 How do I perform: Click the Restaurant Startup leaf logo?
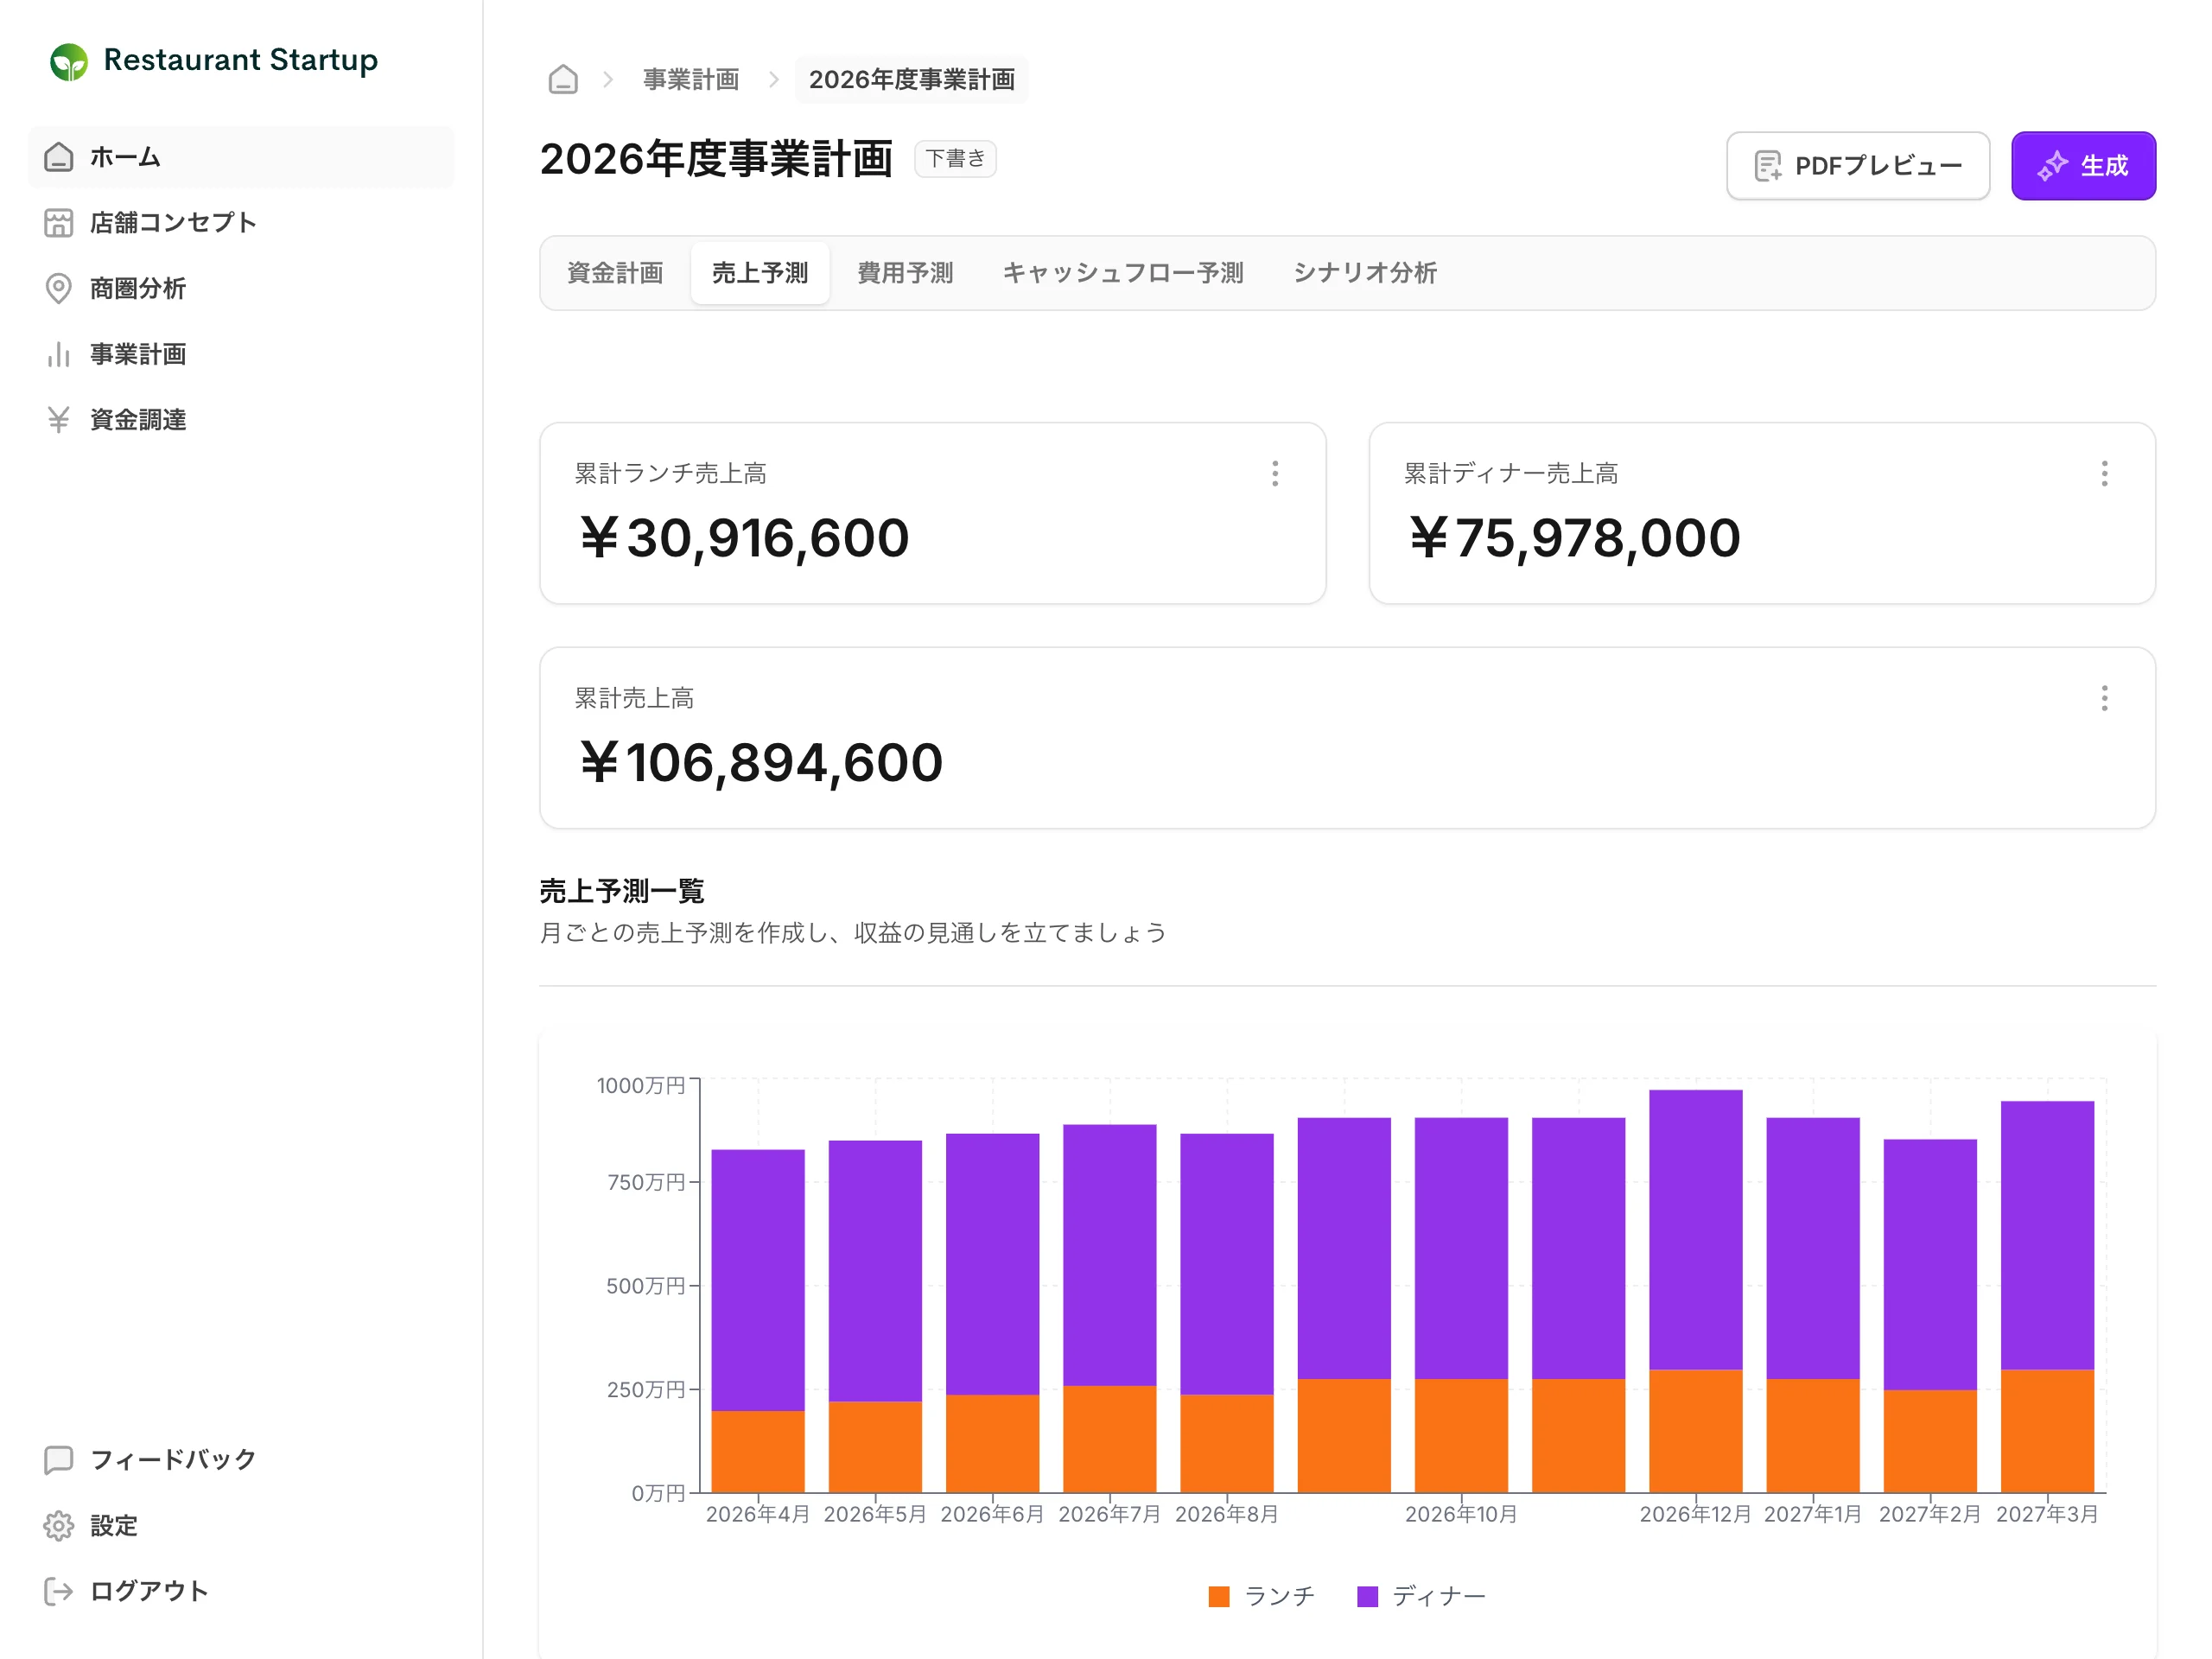(69, 61)
